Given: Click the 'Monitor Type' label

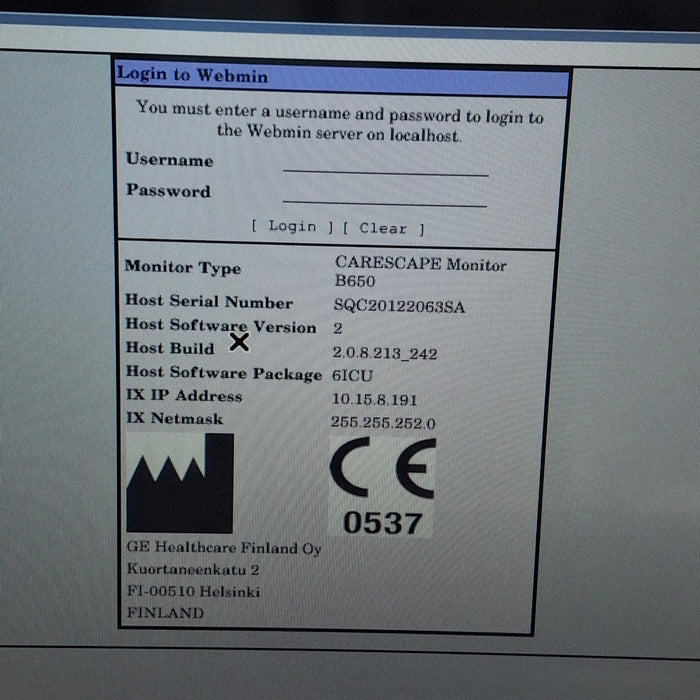Looking at the screenshot, I should pos(183,267).
